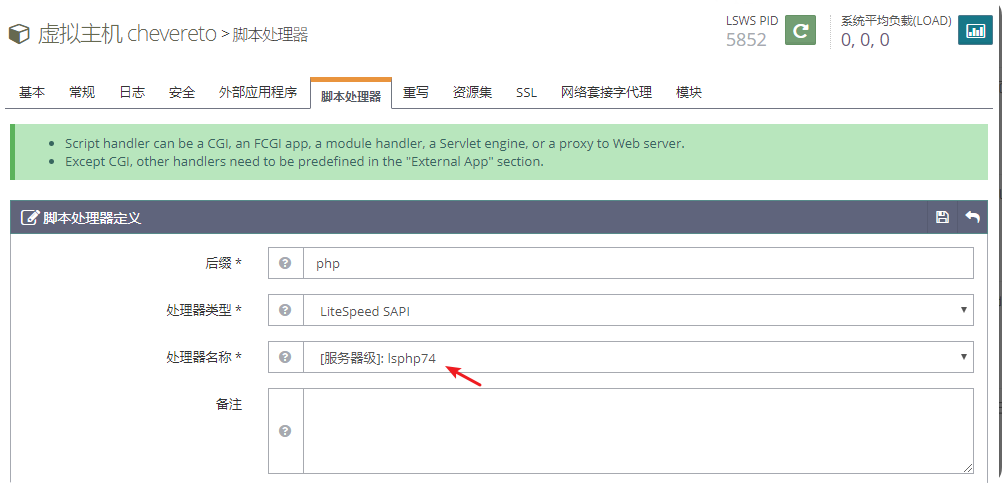Click the back arrow in panel header
Viewport: 1002px width, 483px height.
pos(972,217)
